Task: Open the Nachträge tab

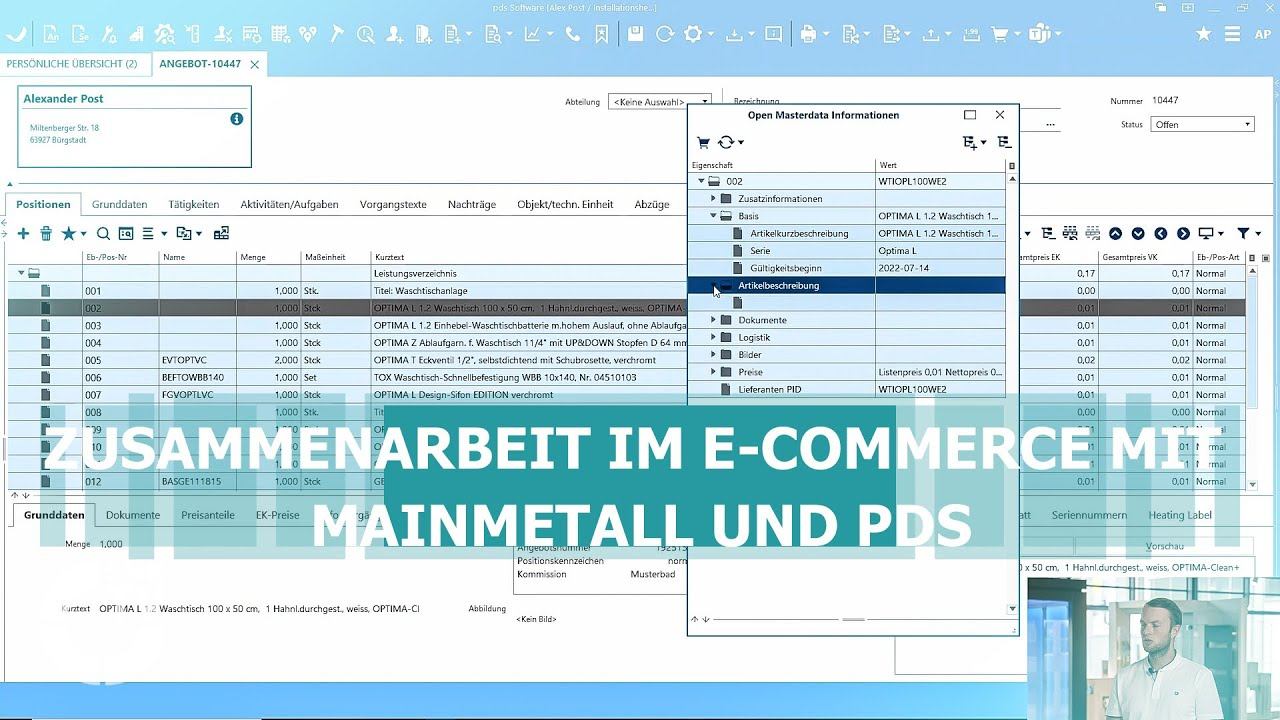Action: [472, 204]
